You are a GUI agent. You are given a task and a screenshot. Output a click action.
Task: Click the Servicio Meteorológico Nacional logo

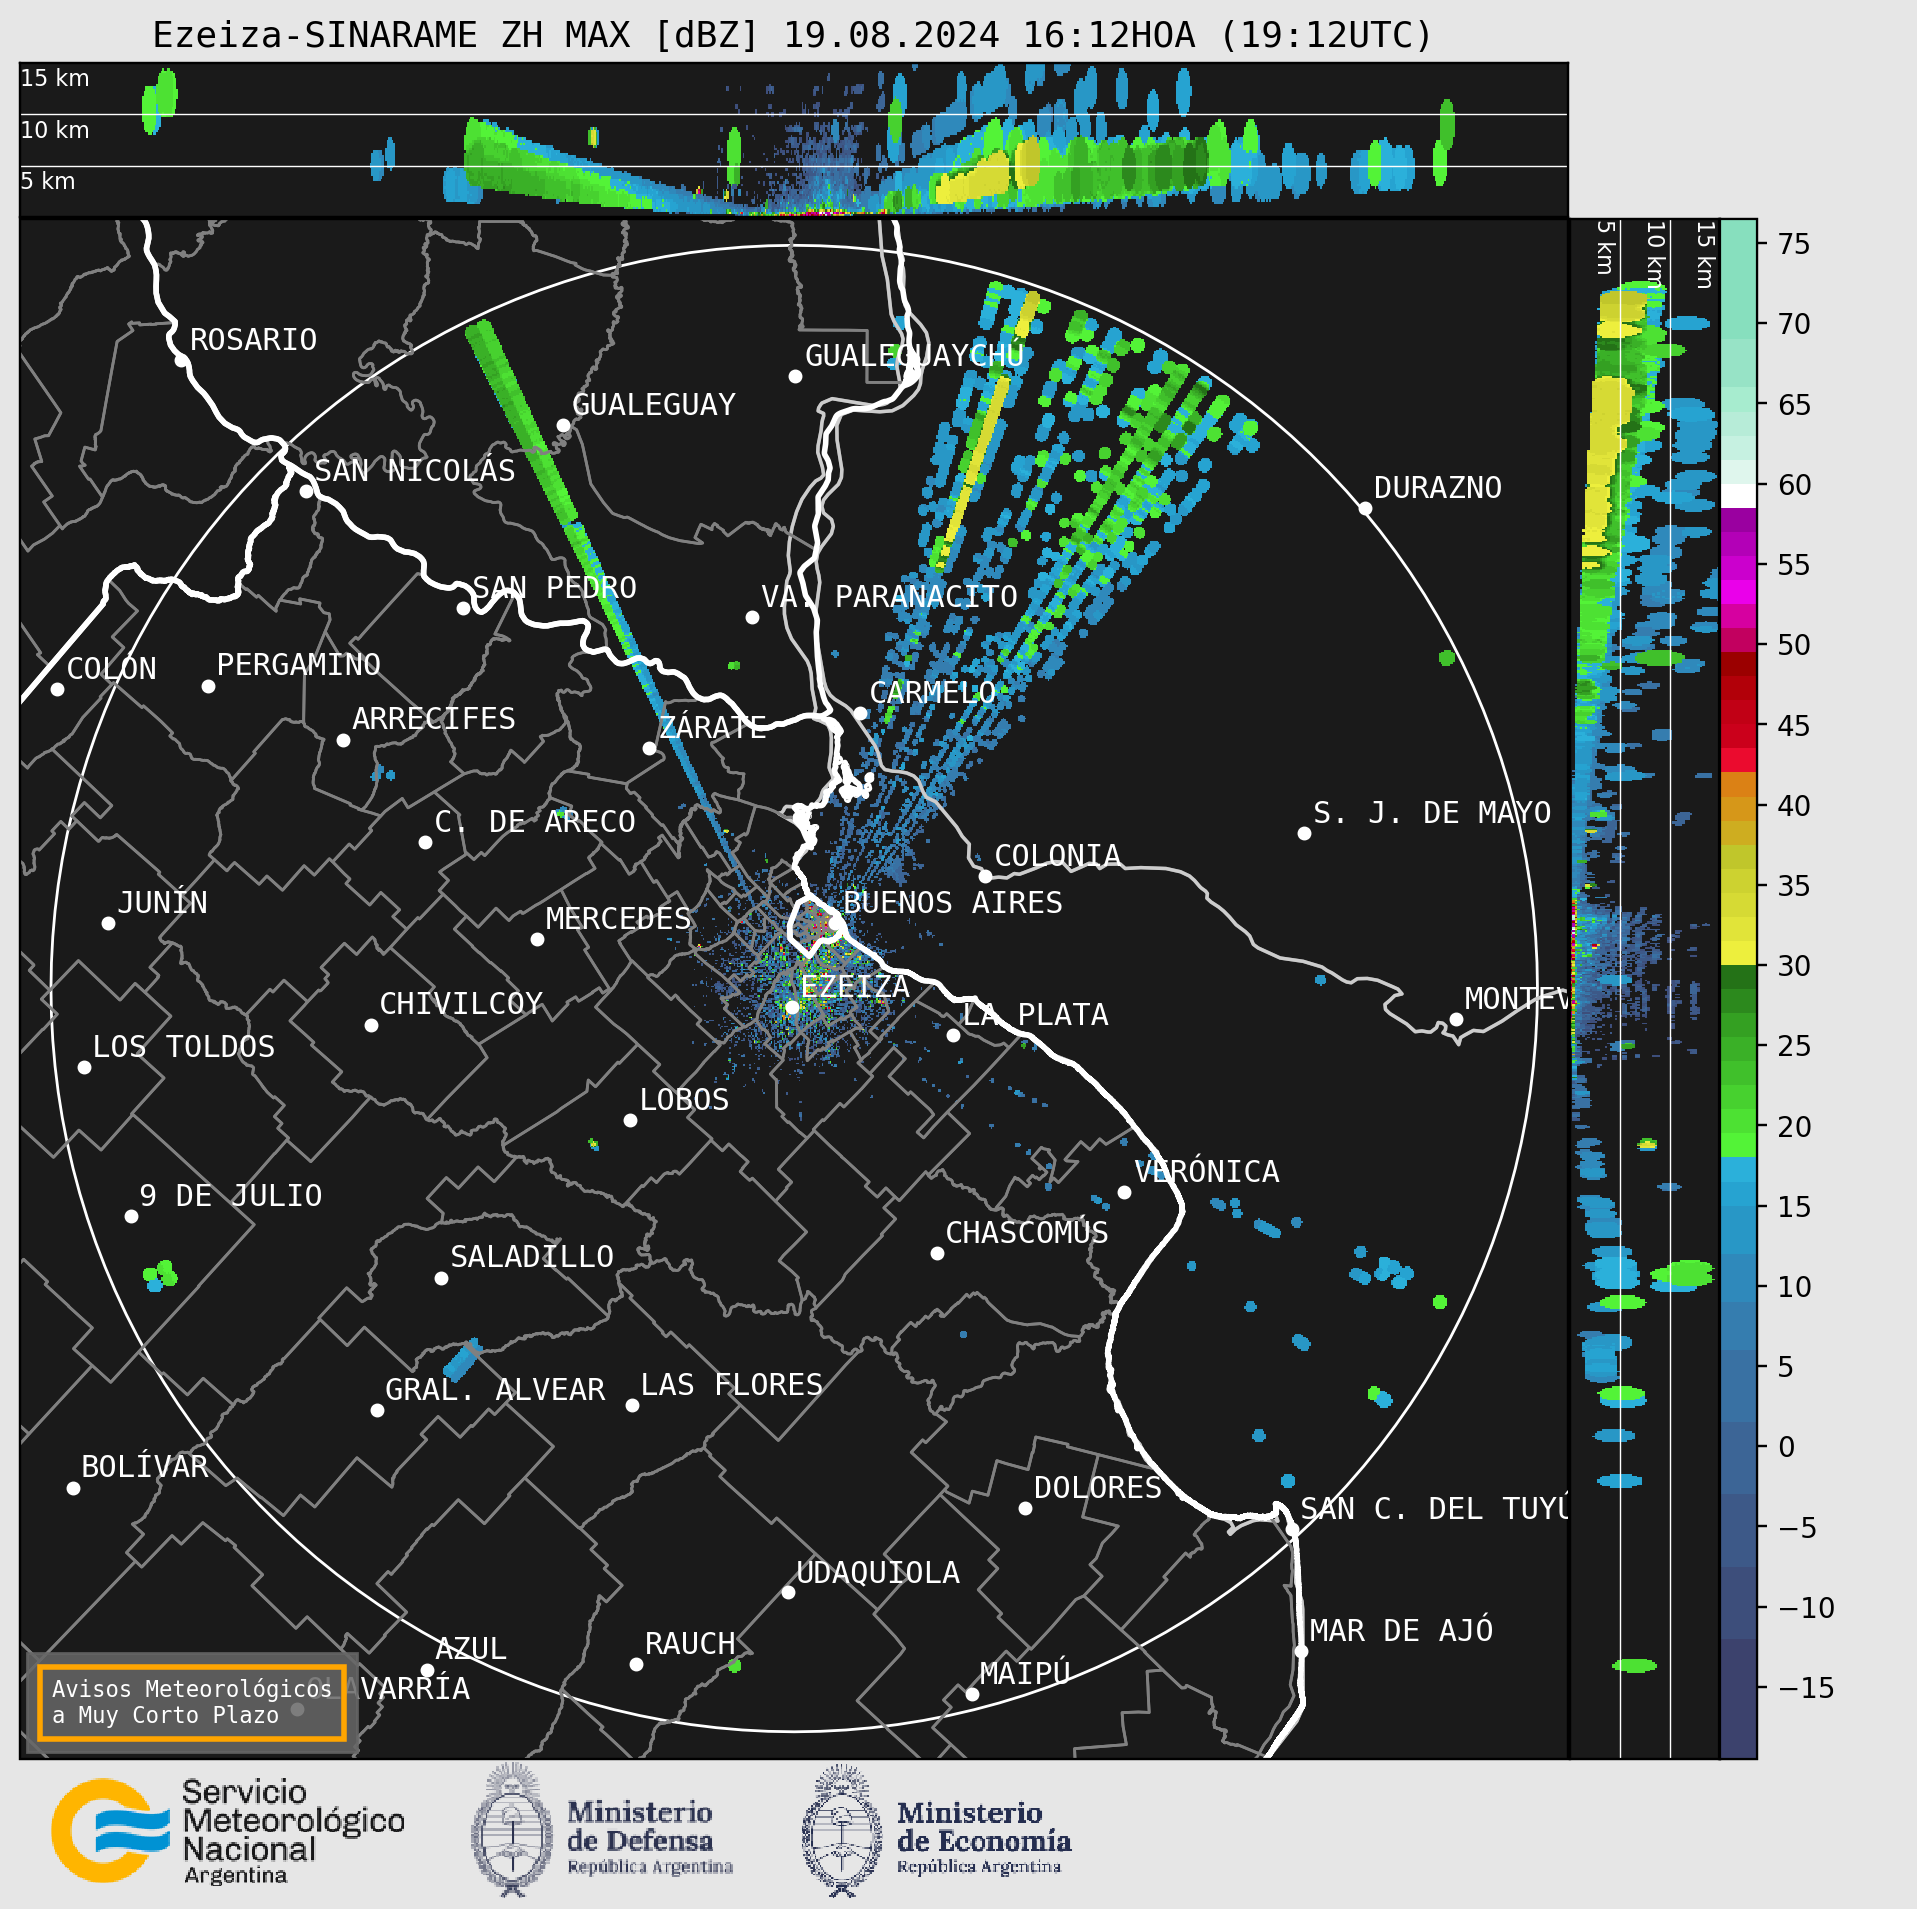pos(228,1831)
